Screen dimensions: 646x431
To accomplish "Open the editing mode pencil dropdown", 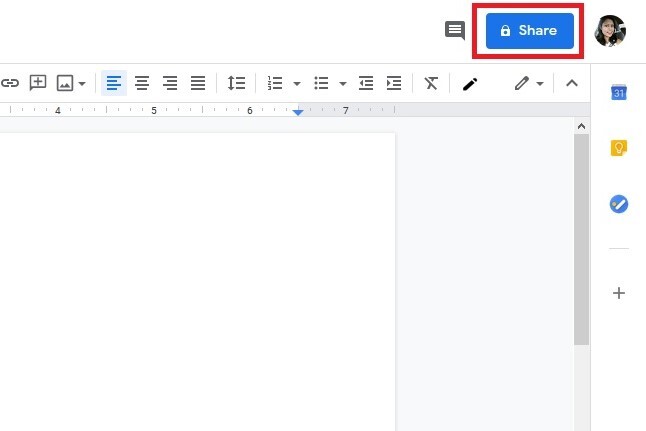I will tap(529, 83).
